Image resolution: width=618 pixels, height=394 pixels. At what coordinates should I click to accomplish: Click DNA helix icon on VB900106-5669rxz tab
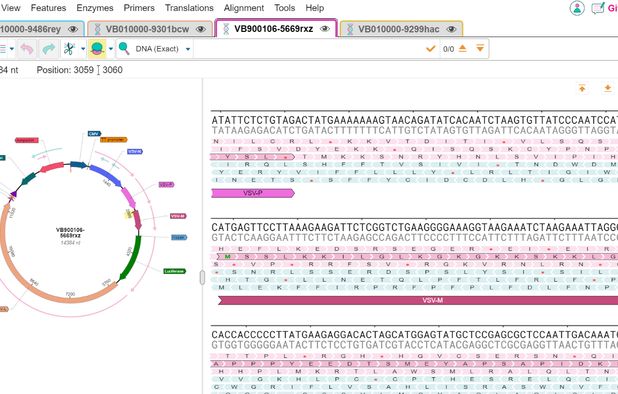[226, 29]
